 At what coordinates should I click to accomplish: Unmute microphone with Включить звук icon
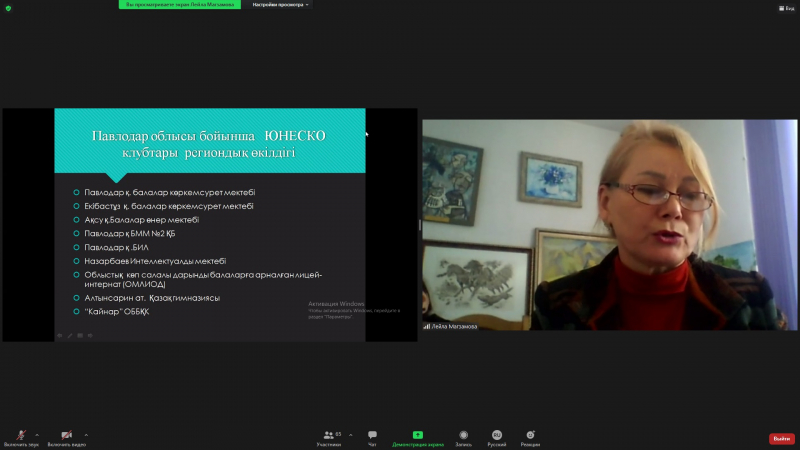pyautogui.click(x=21, y=435)
